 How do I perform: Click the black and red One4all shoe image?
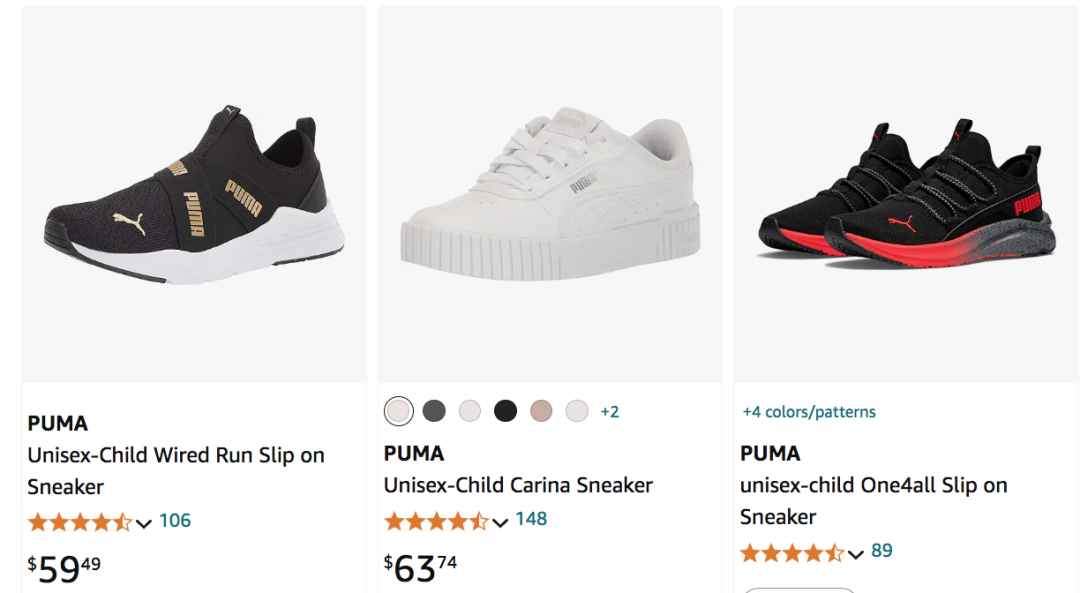[x=905, y=195]
